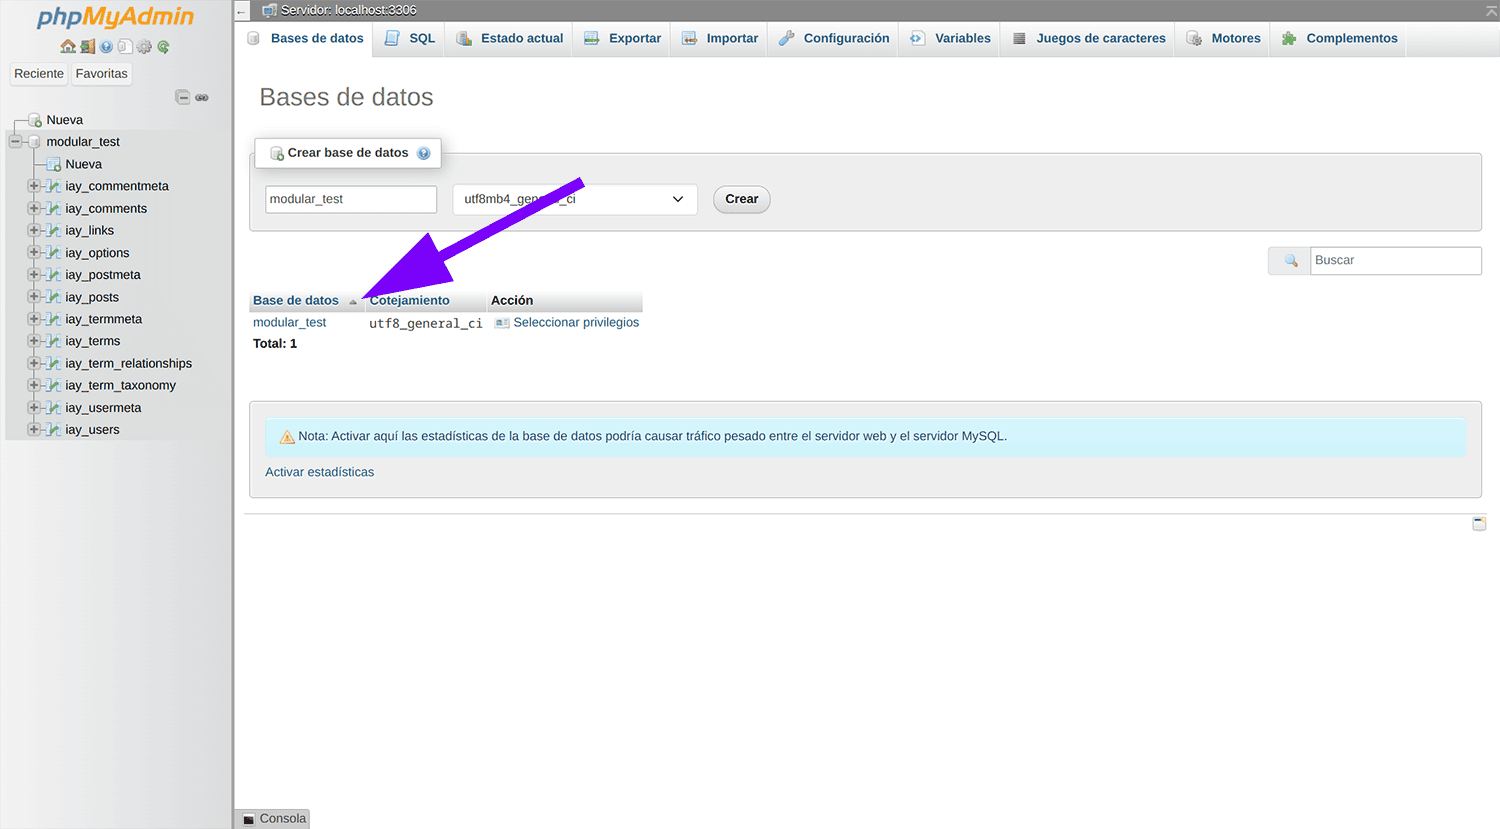Click the table icon for iay_links
The width and height of the screenshot is (1500, 829).
(x=54, y=230)
